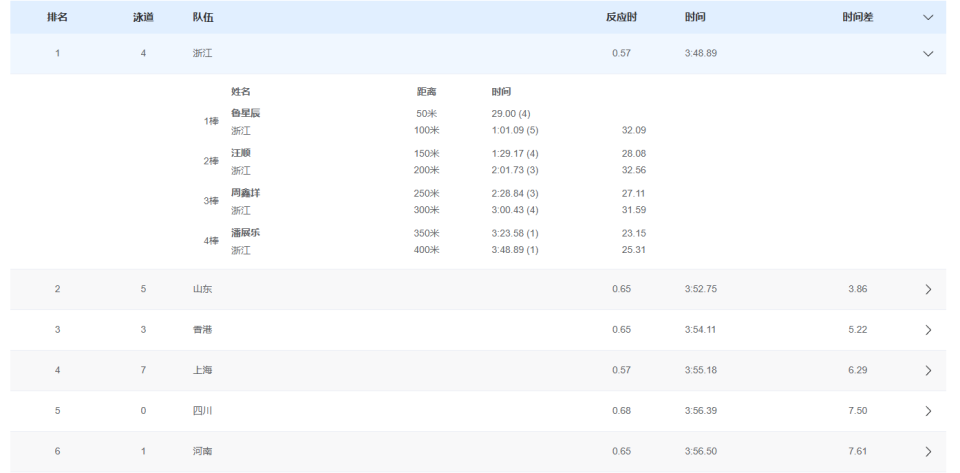Select team name 浙江 in first row

(202, 53)
